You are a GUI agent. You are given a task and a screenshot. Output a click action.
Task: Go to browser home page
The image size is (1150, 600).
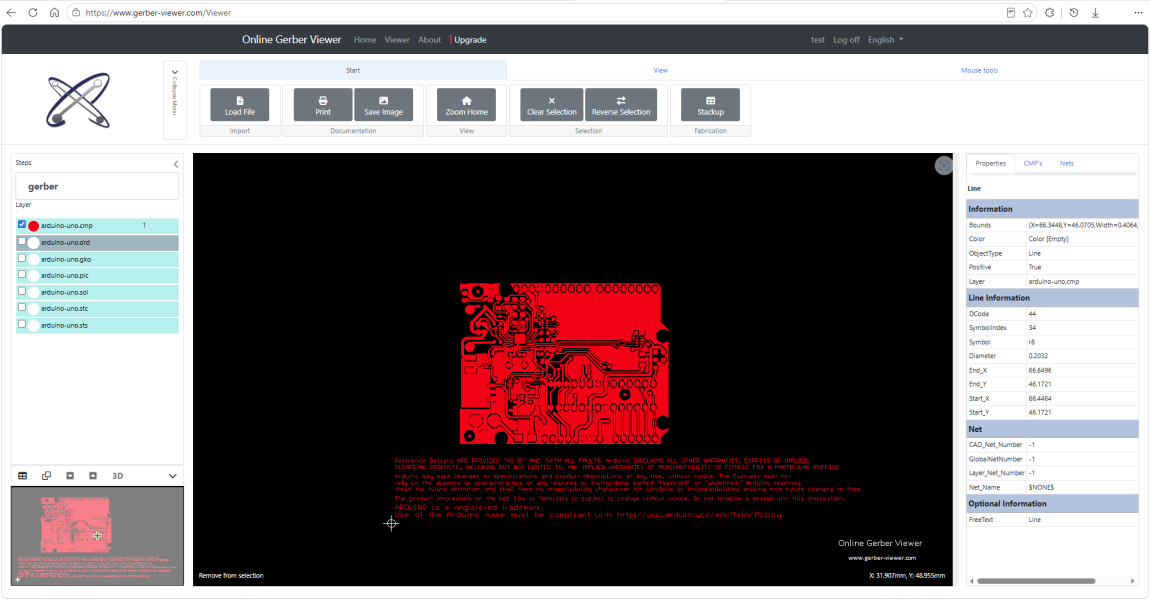54,12
